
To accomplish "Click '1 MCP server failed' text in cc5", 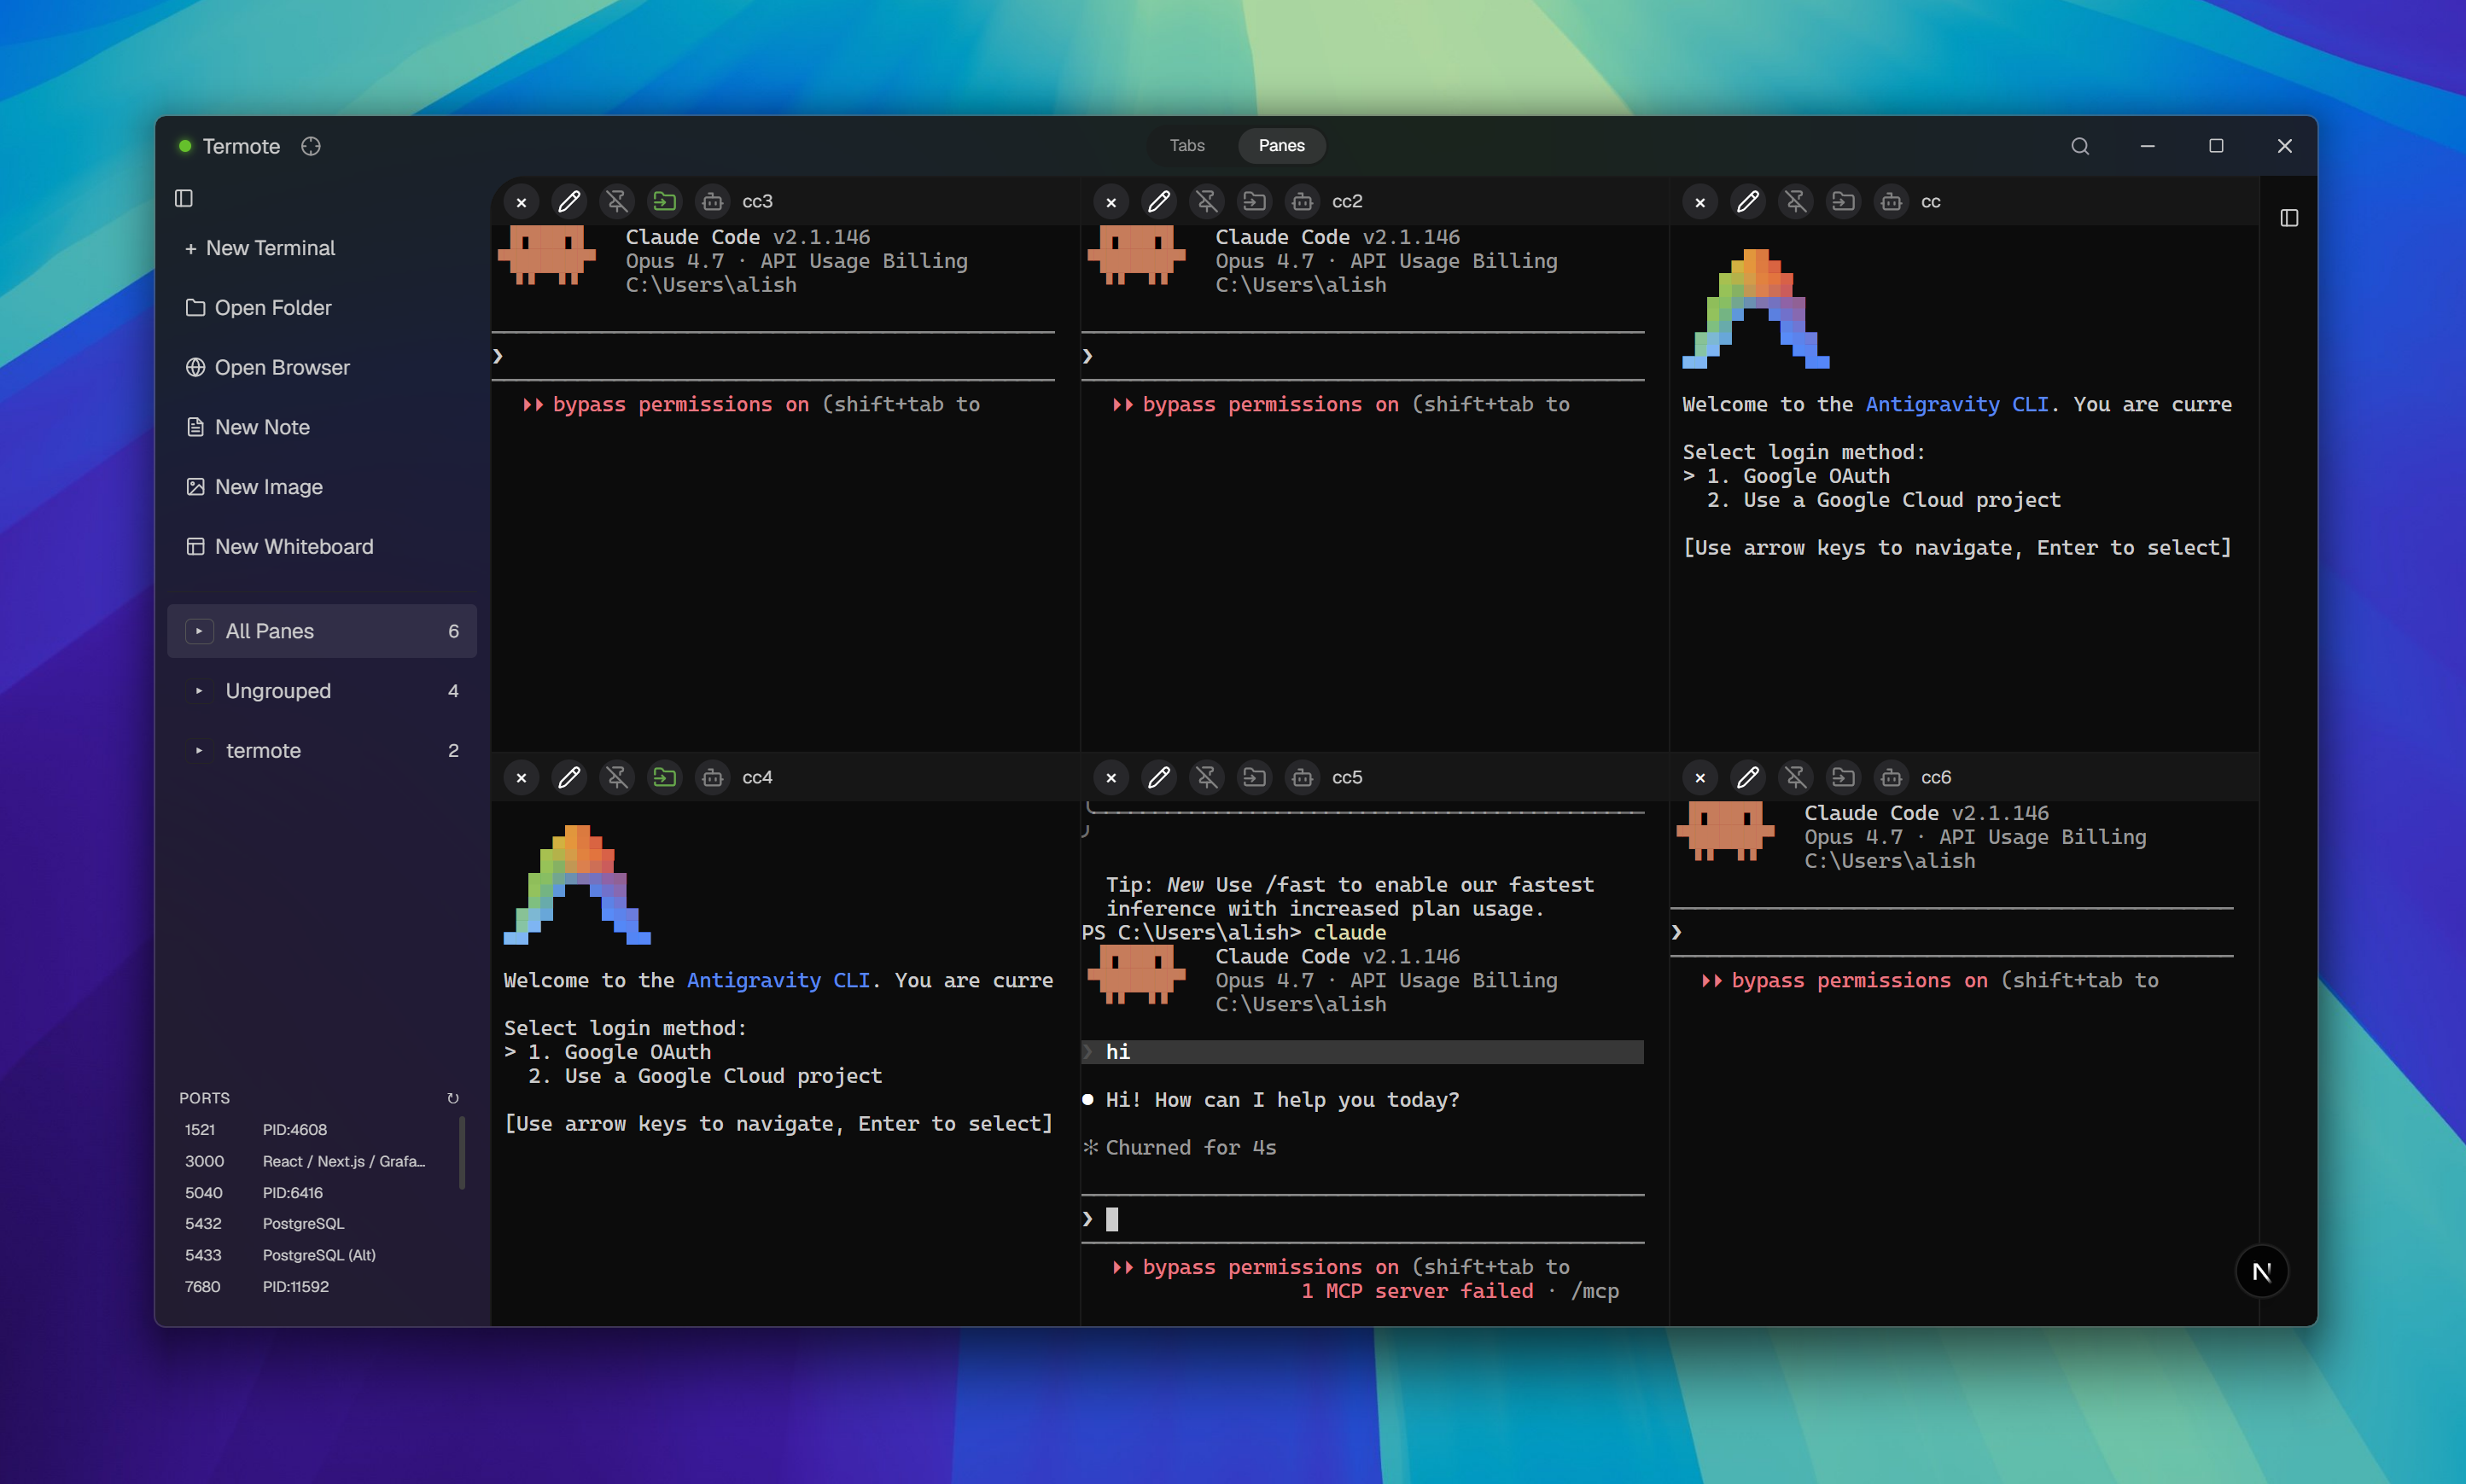I will click(x=1417, y=1291).
